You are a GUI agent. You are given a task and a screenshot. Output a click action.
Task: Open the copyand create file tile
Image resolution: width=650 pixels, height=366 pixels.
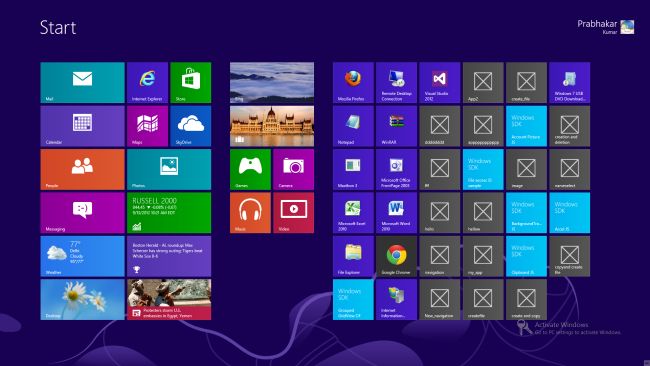coord(570,256)
